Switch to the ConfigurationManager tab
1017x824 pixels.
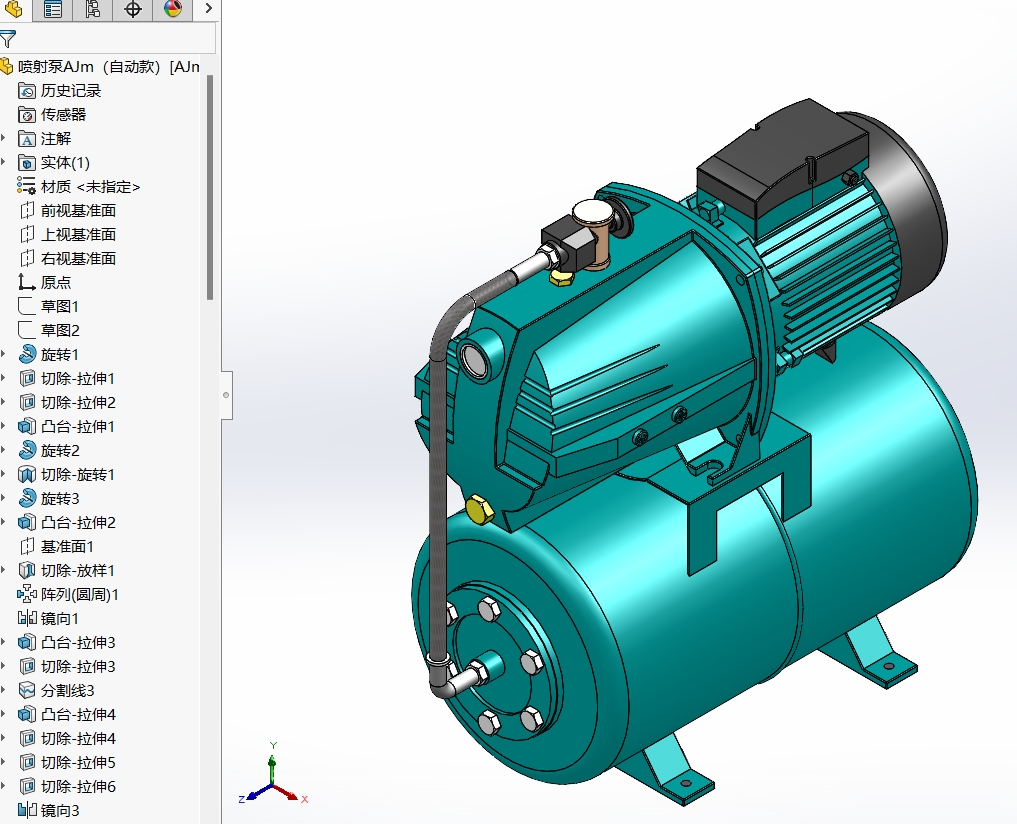(x=93, y=9)
